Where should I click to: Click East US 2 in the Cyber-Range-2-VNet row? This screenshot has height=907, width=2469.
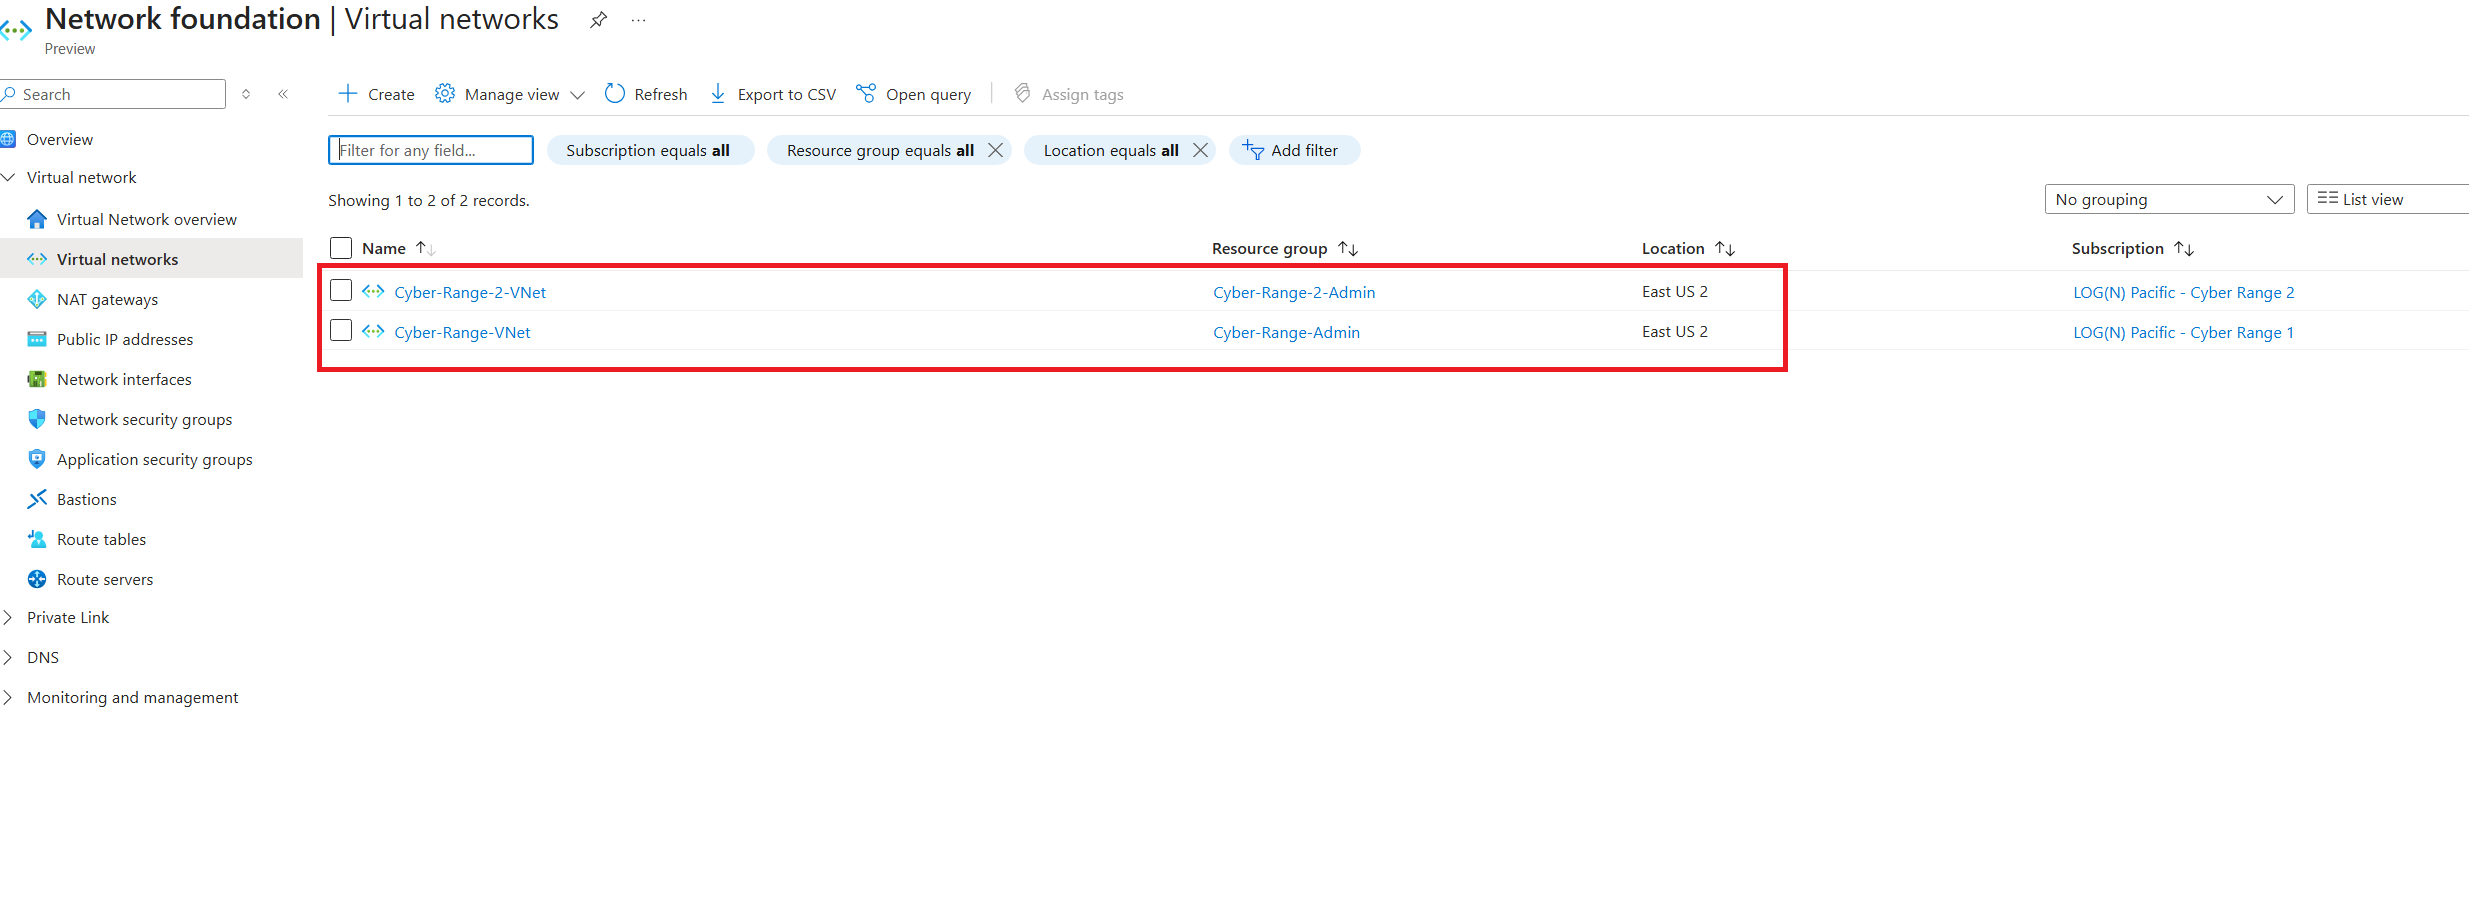pyautogui.click(x=1674, y=291)
